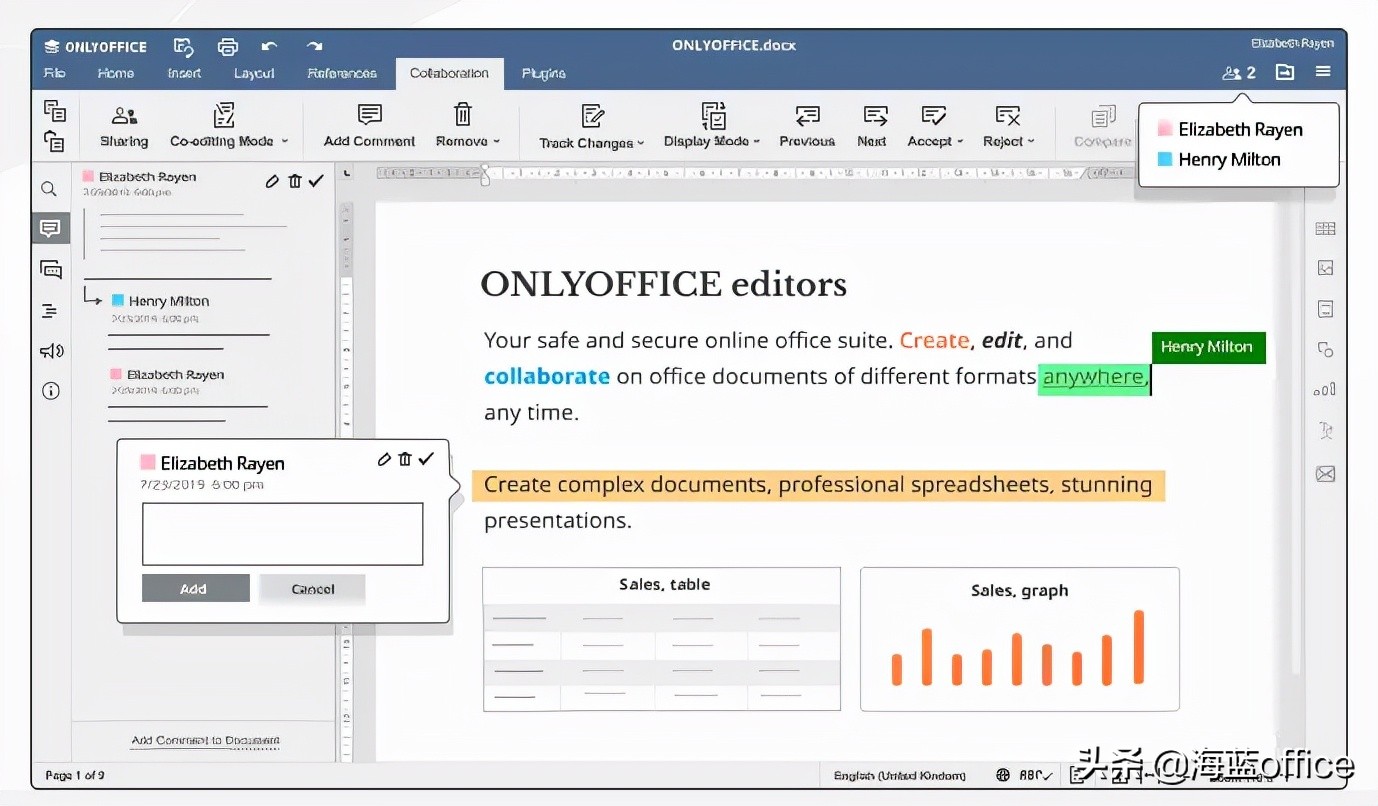Open Mail Merge settings in right sidebar
This screenshot has width=1378, height=806.
click(1326, 474)
